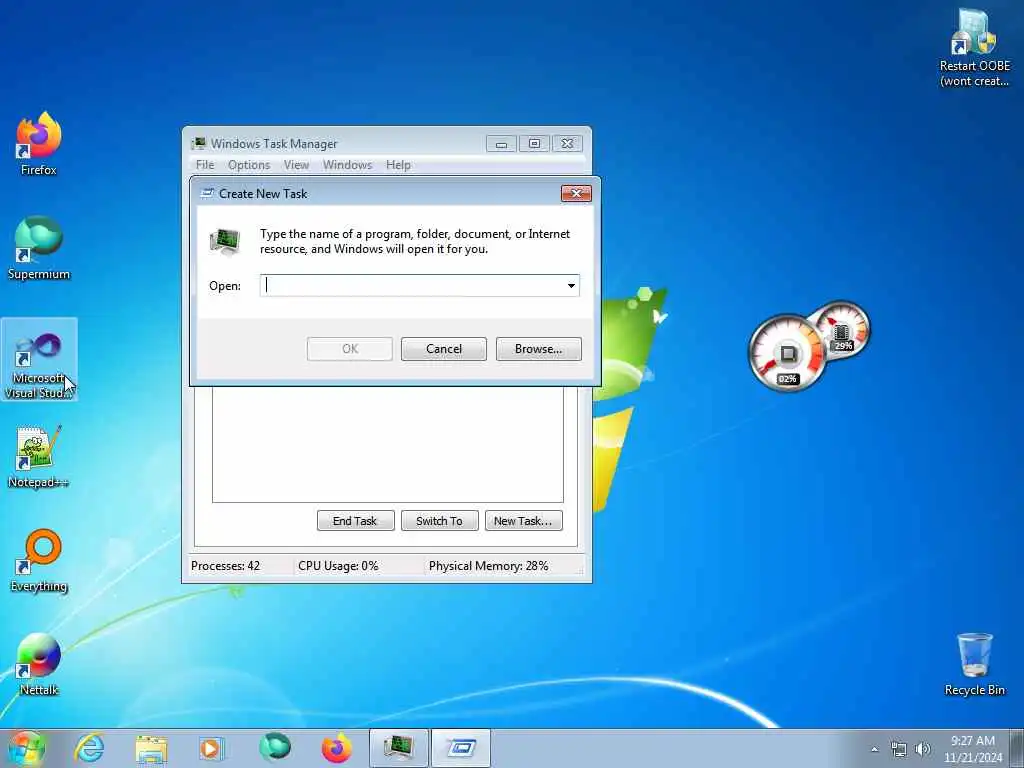Select the Nettalk desktop shortcut
This screenshot has width=1024, height=768.
coord(39,664)
